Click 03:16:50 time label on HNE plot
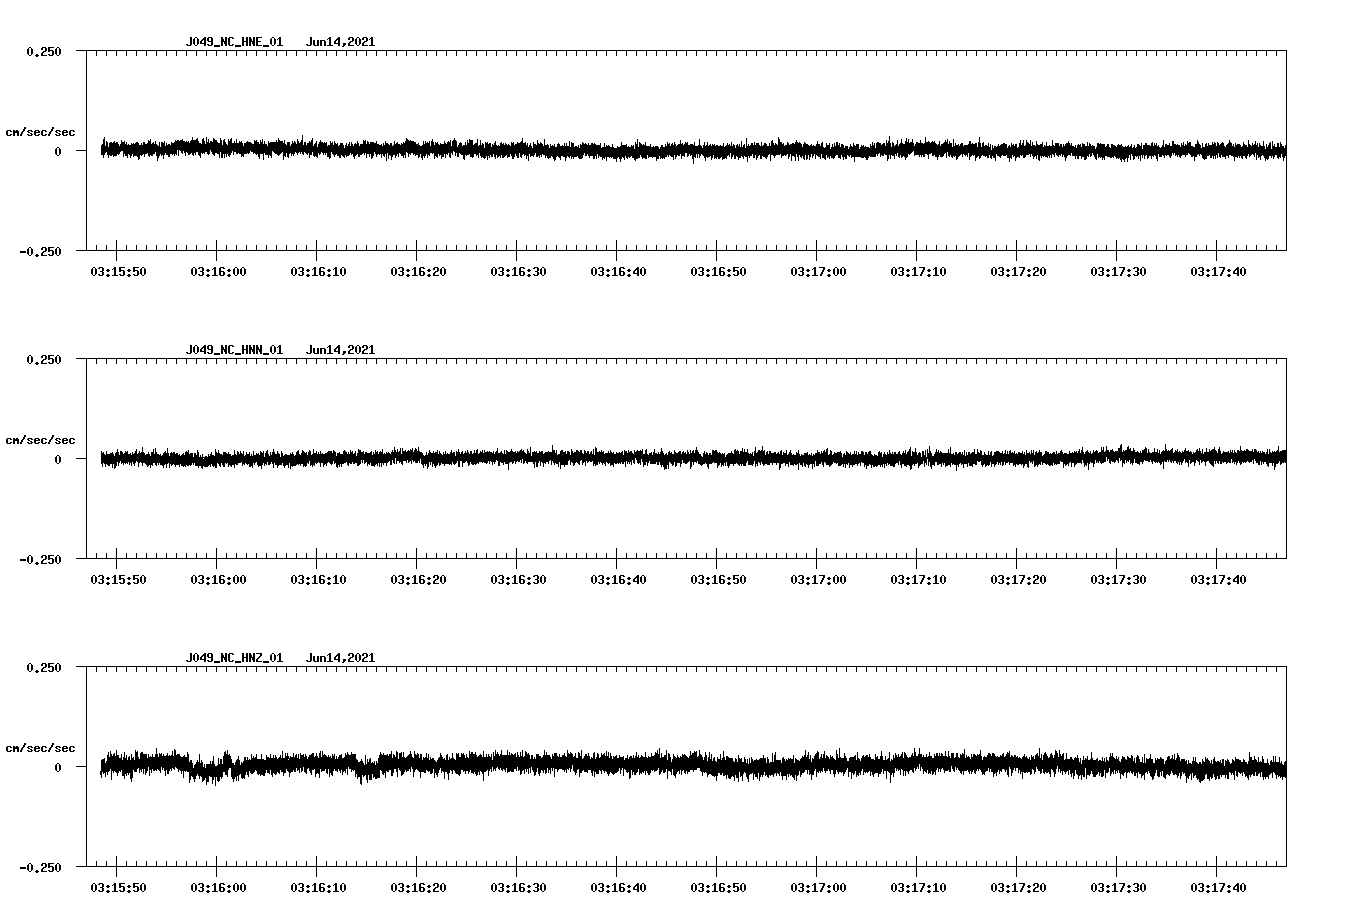This screenshot has width=1358, height=924. [x=718, y=272]
